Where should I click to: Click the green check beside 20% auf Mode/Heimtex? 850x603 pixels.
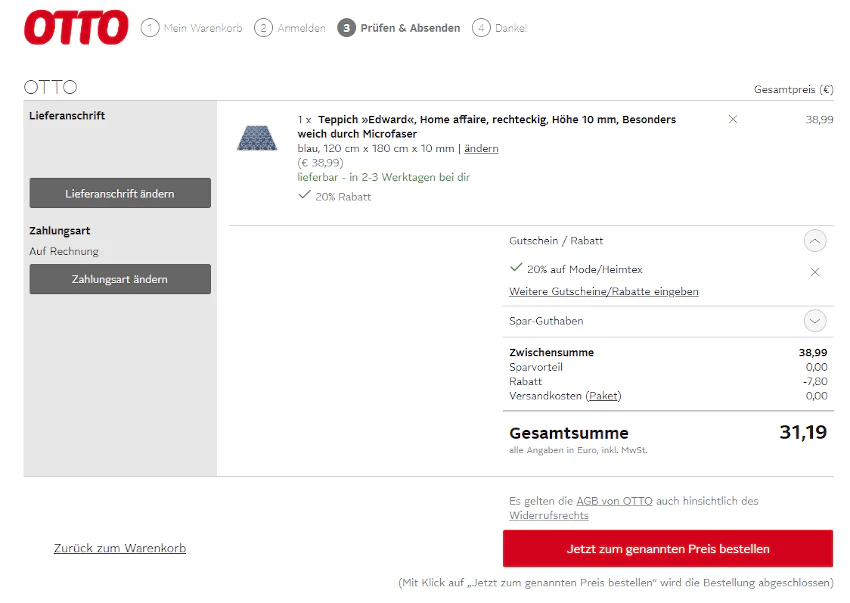point(516,267)
